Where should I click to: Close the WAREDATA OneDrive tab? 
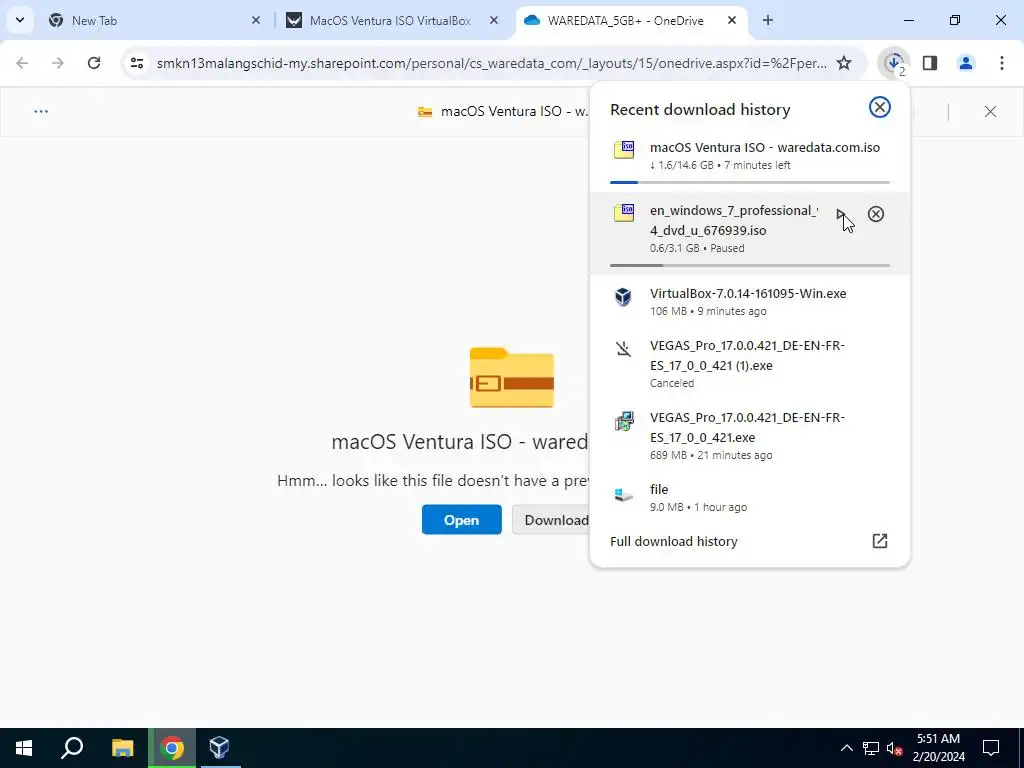[732, 21]
